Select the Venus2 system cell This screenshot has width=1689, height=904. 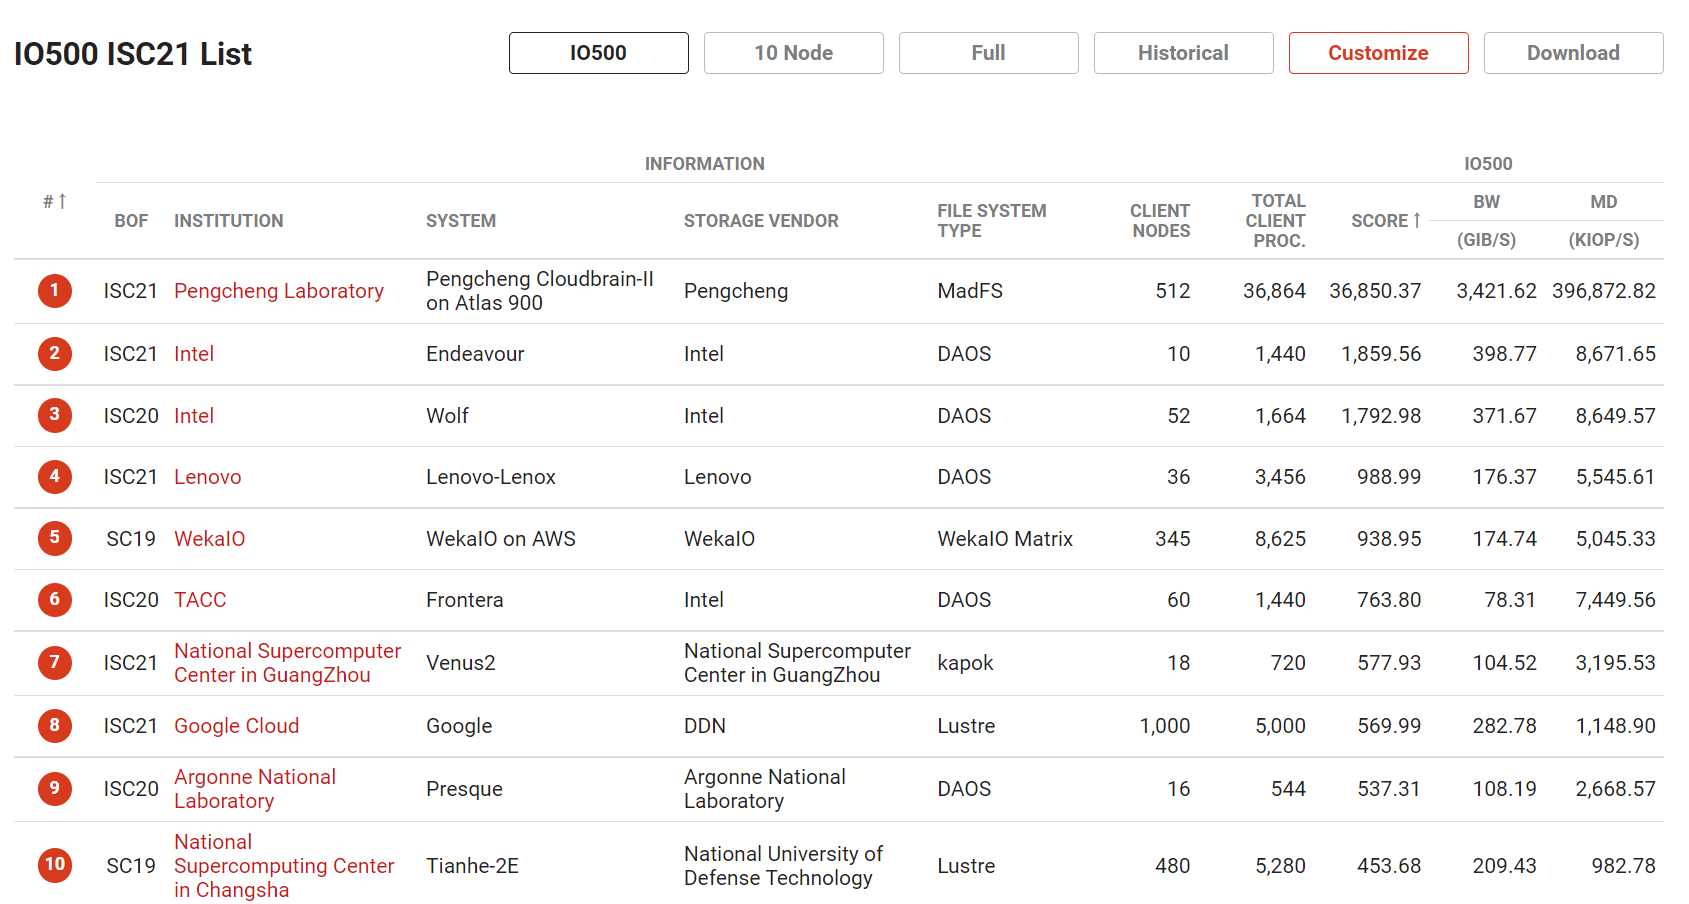point(461,663)
